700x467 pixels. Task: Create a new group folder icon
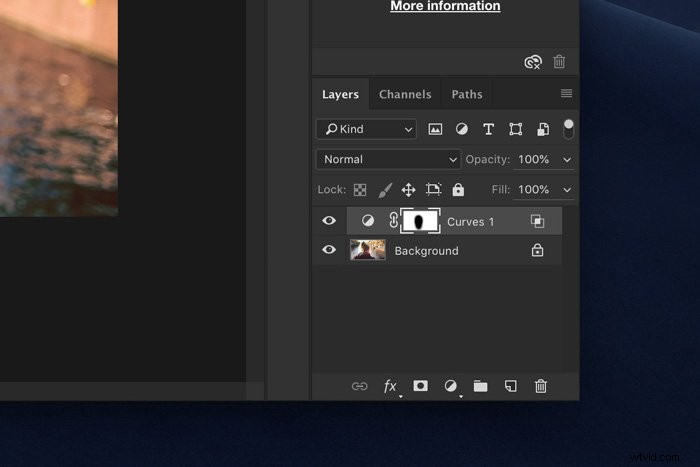pos(480,386)
